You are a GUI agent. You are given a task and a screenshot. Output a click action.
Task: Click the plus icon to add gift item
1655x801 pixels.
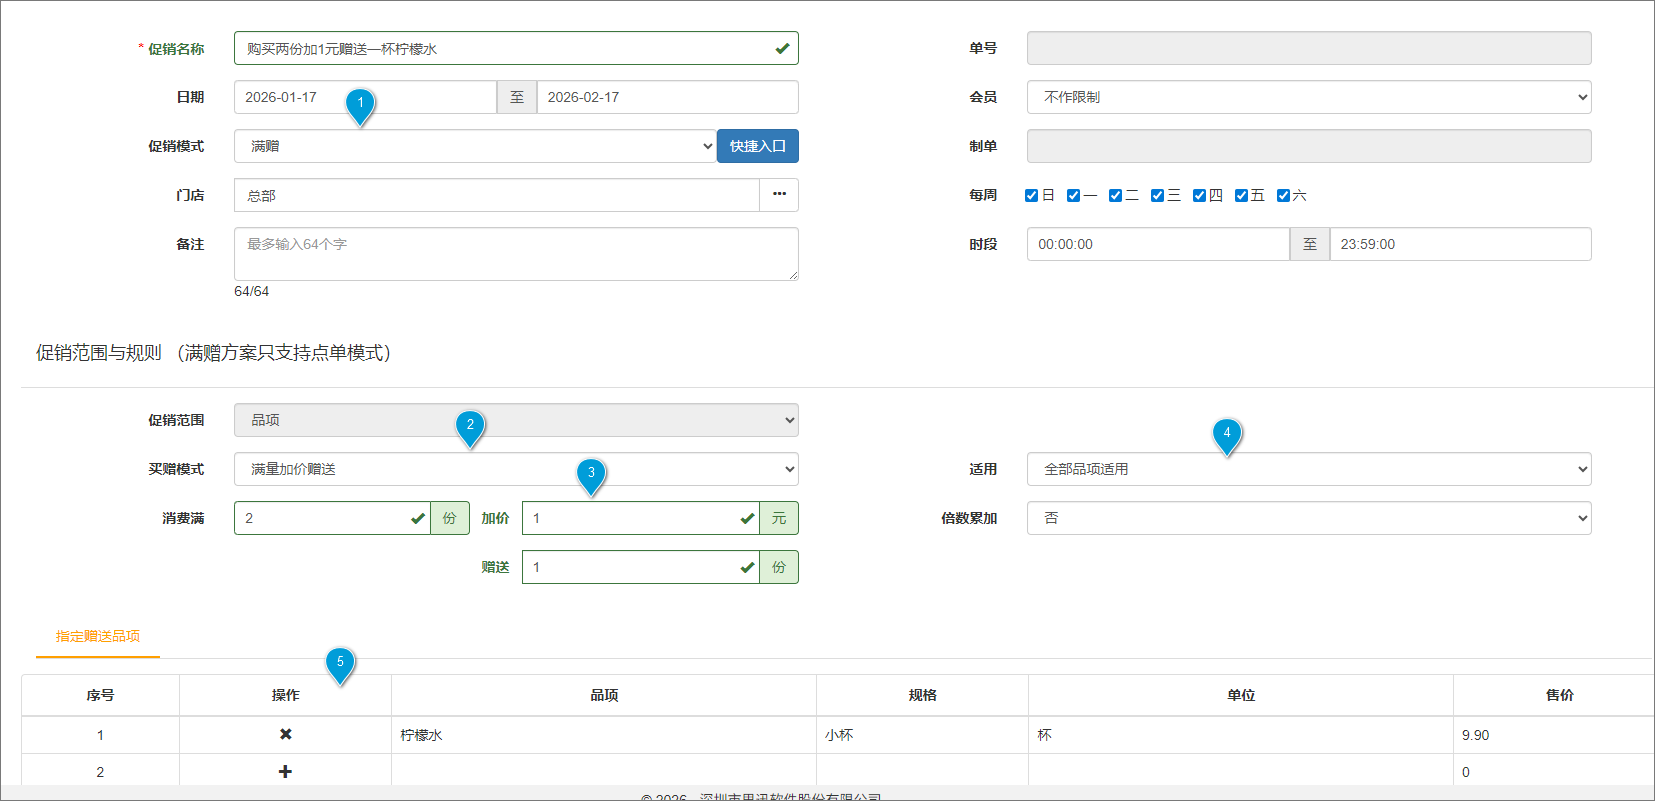(x=285, y=772)
